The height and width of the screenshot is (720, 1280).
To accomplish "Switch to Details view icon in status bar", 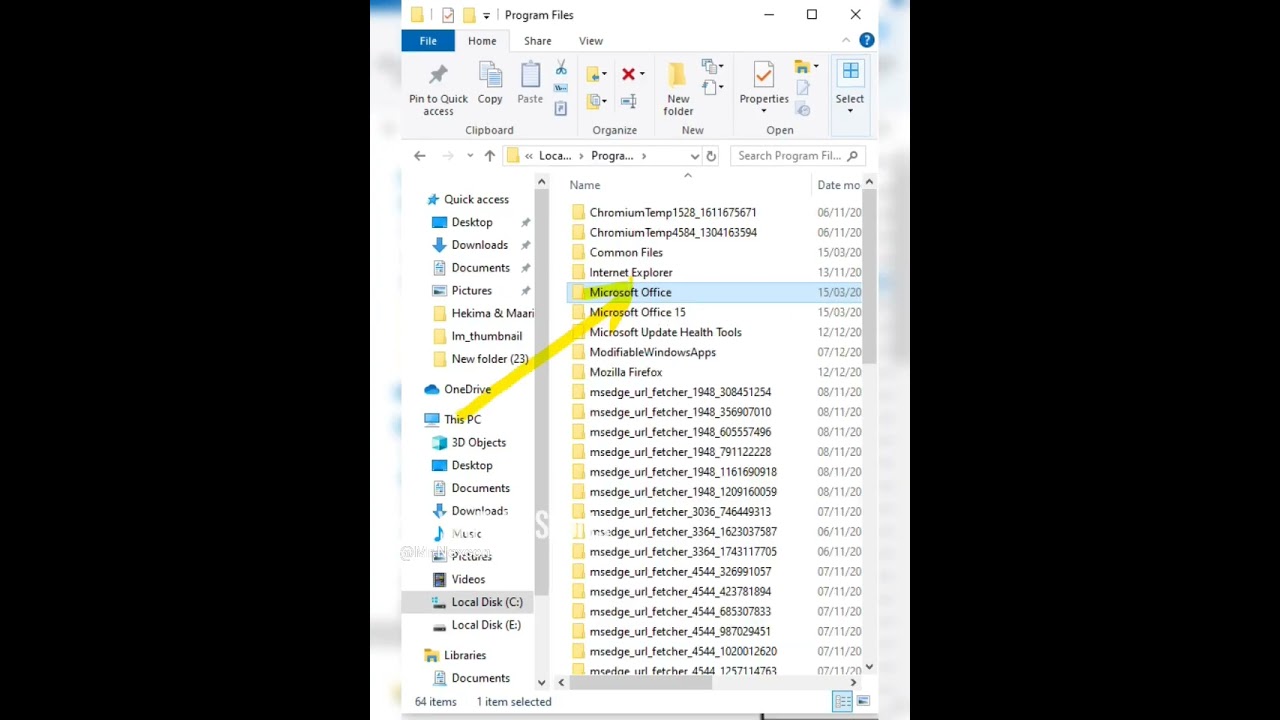I will [842, 701].
